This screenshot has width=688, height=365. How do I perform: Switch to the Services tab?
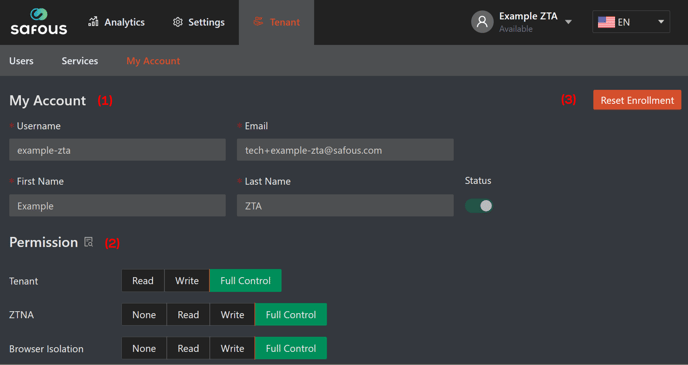(79, 61)
